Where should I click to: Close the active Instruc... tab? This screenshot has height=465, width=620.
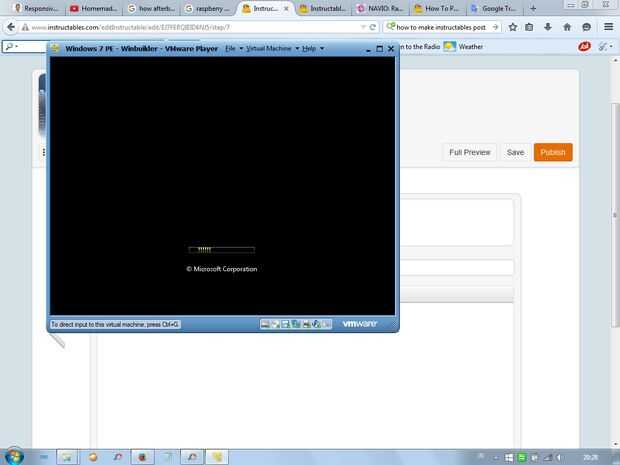(286, 8)
